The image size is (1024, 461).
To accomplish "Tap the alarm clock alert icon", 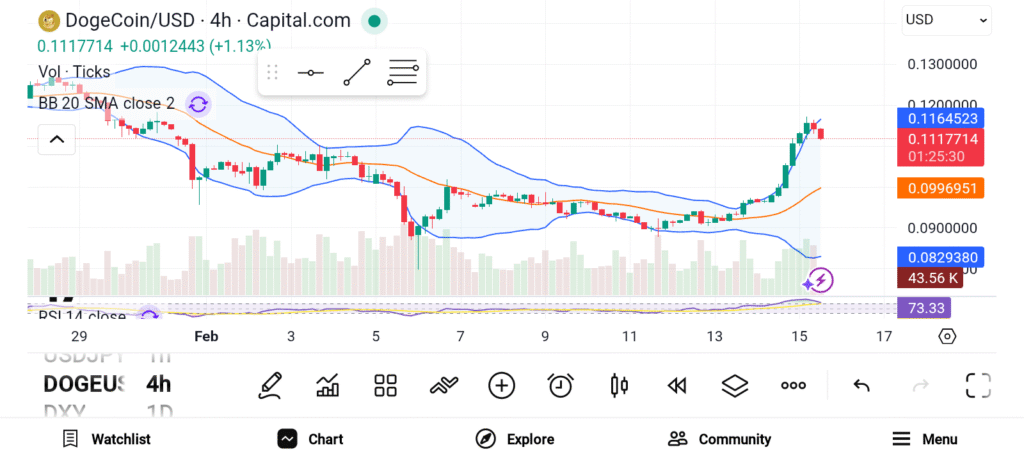I will click(560, 385).
